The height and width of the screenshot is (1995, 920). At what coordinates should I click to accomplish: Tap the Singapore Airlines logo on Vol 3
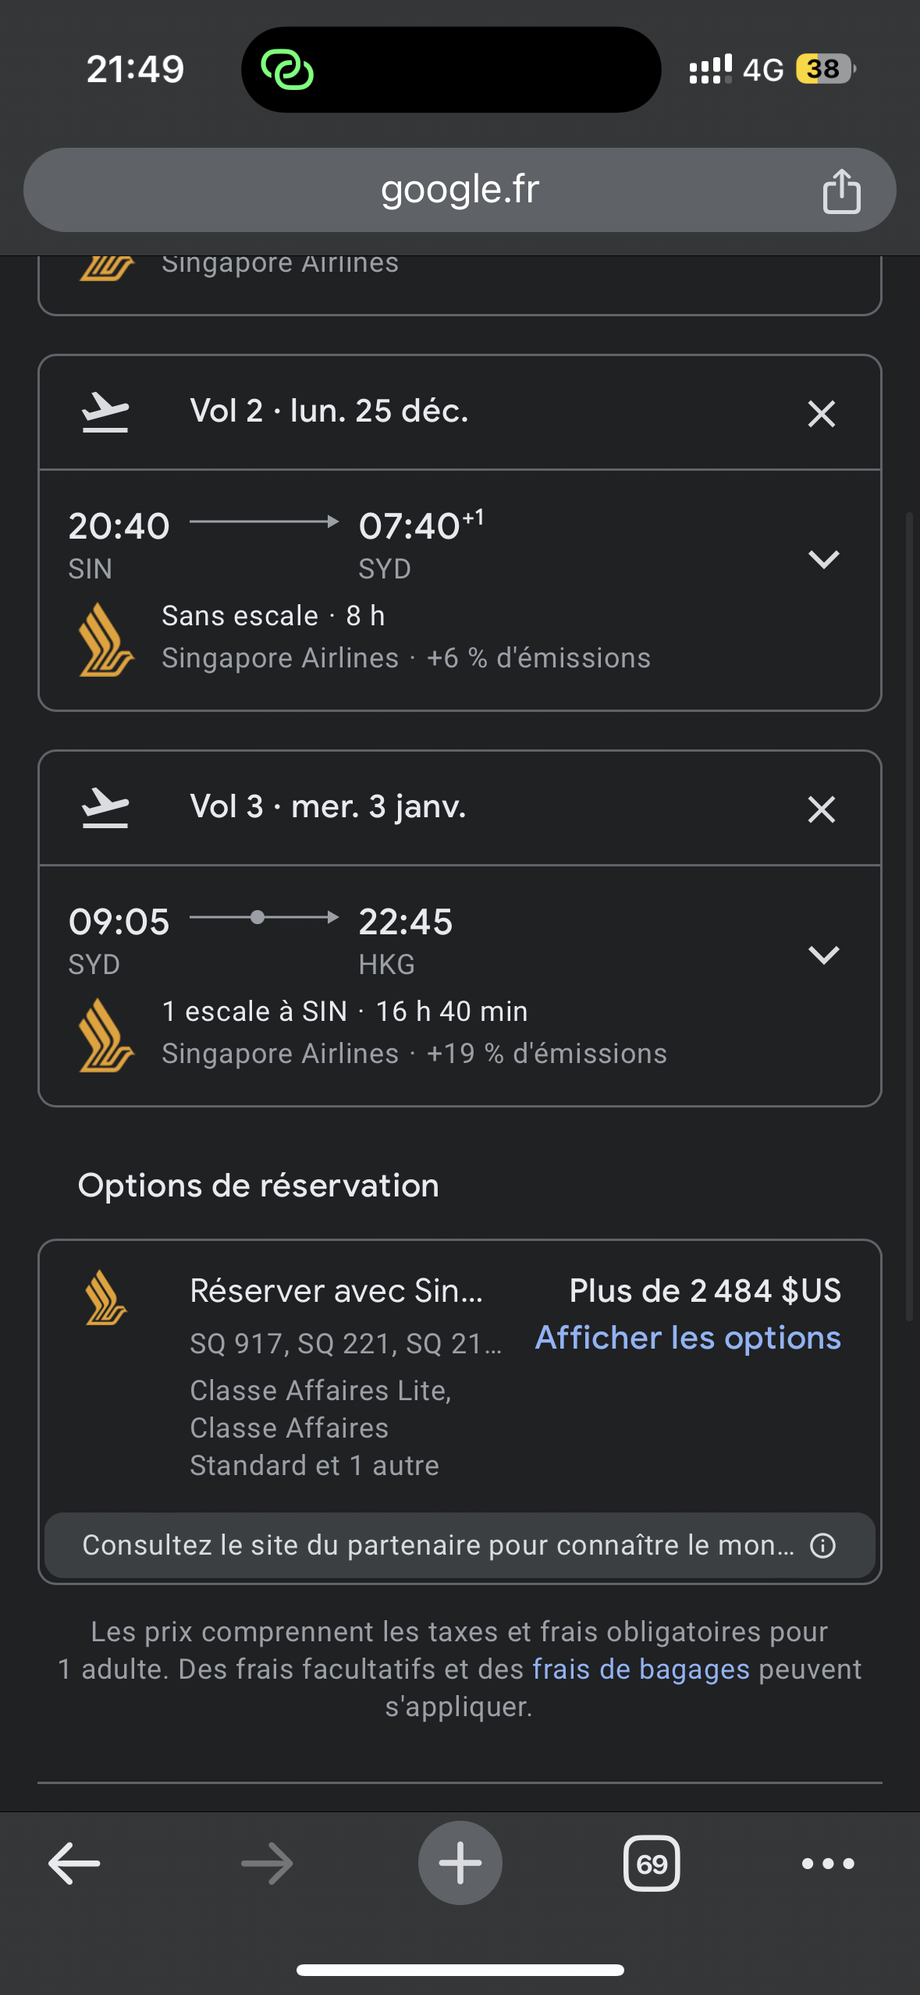tap(106, 1035)
